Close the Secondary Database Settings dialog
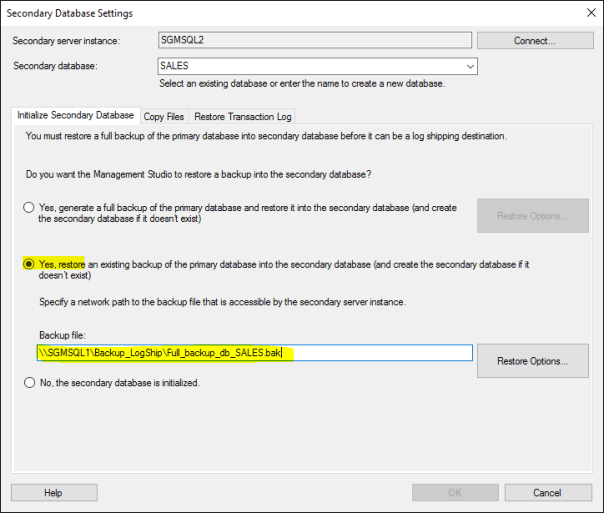 (x=591, y=13)
